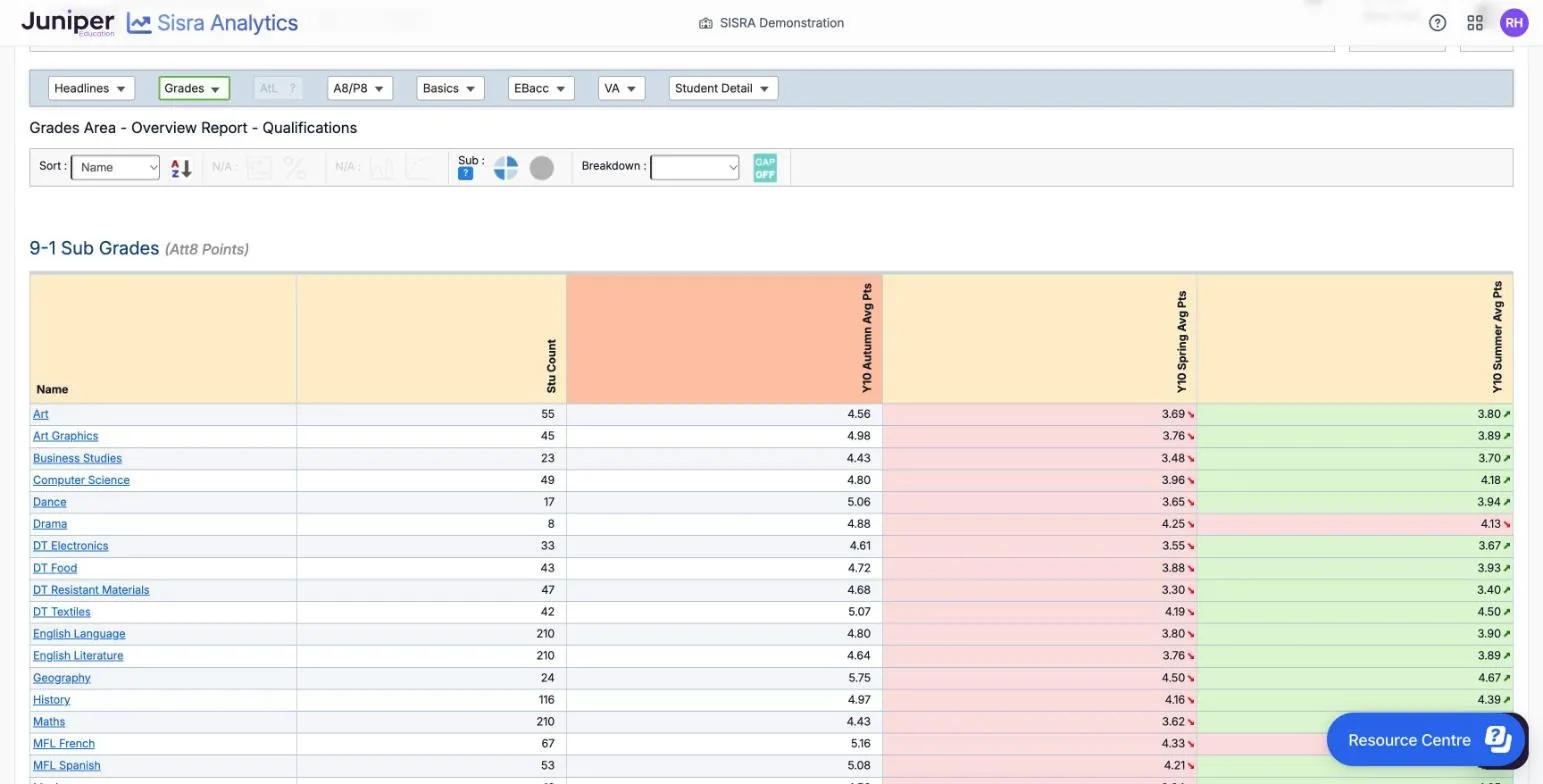Click DT Textiles Autumn value 5.07
The height and width of the screenshot is (784, 1543).
[859, 612]
